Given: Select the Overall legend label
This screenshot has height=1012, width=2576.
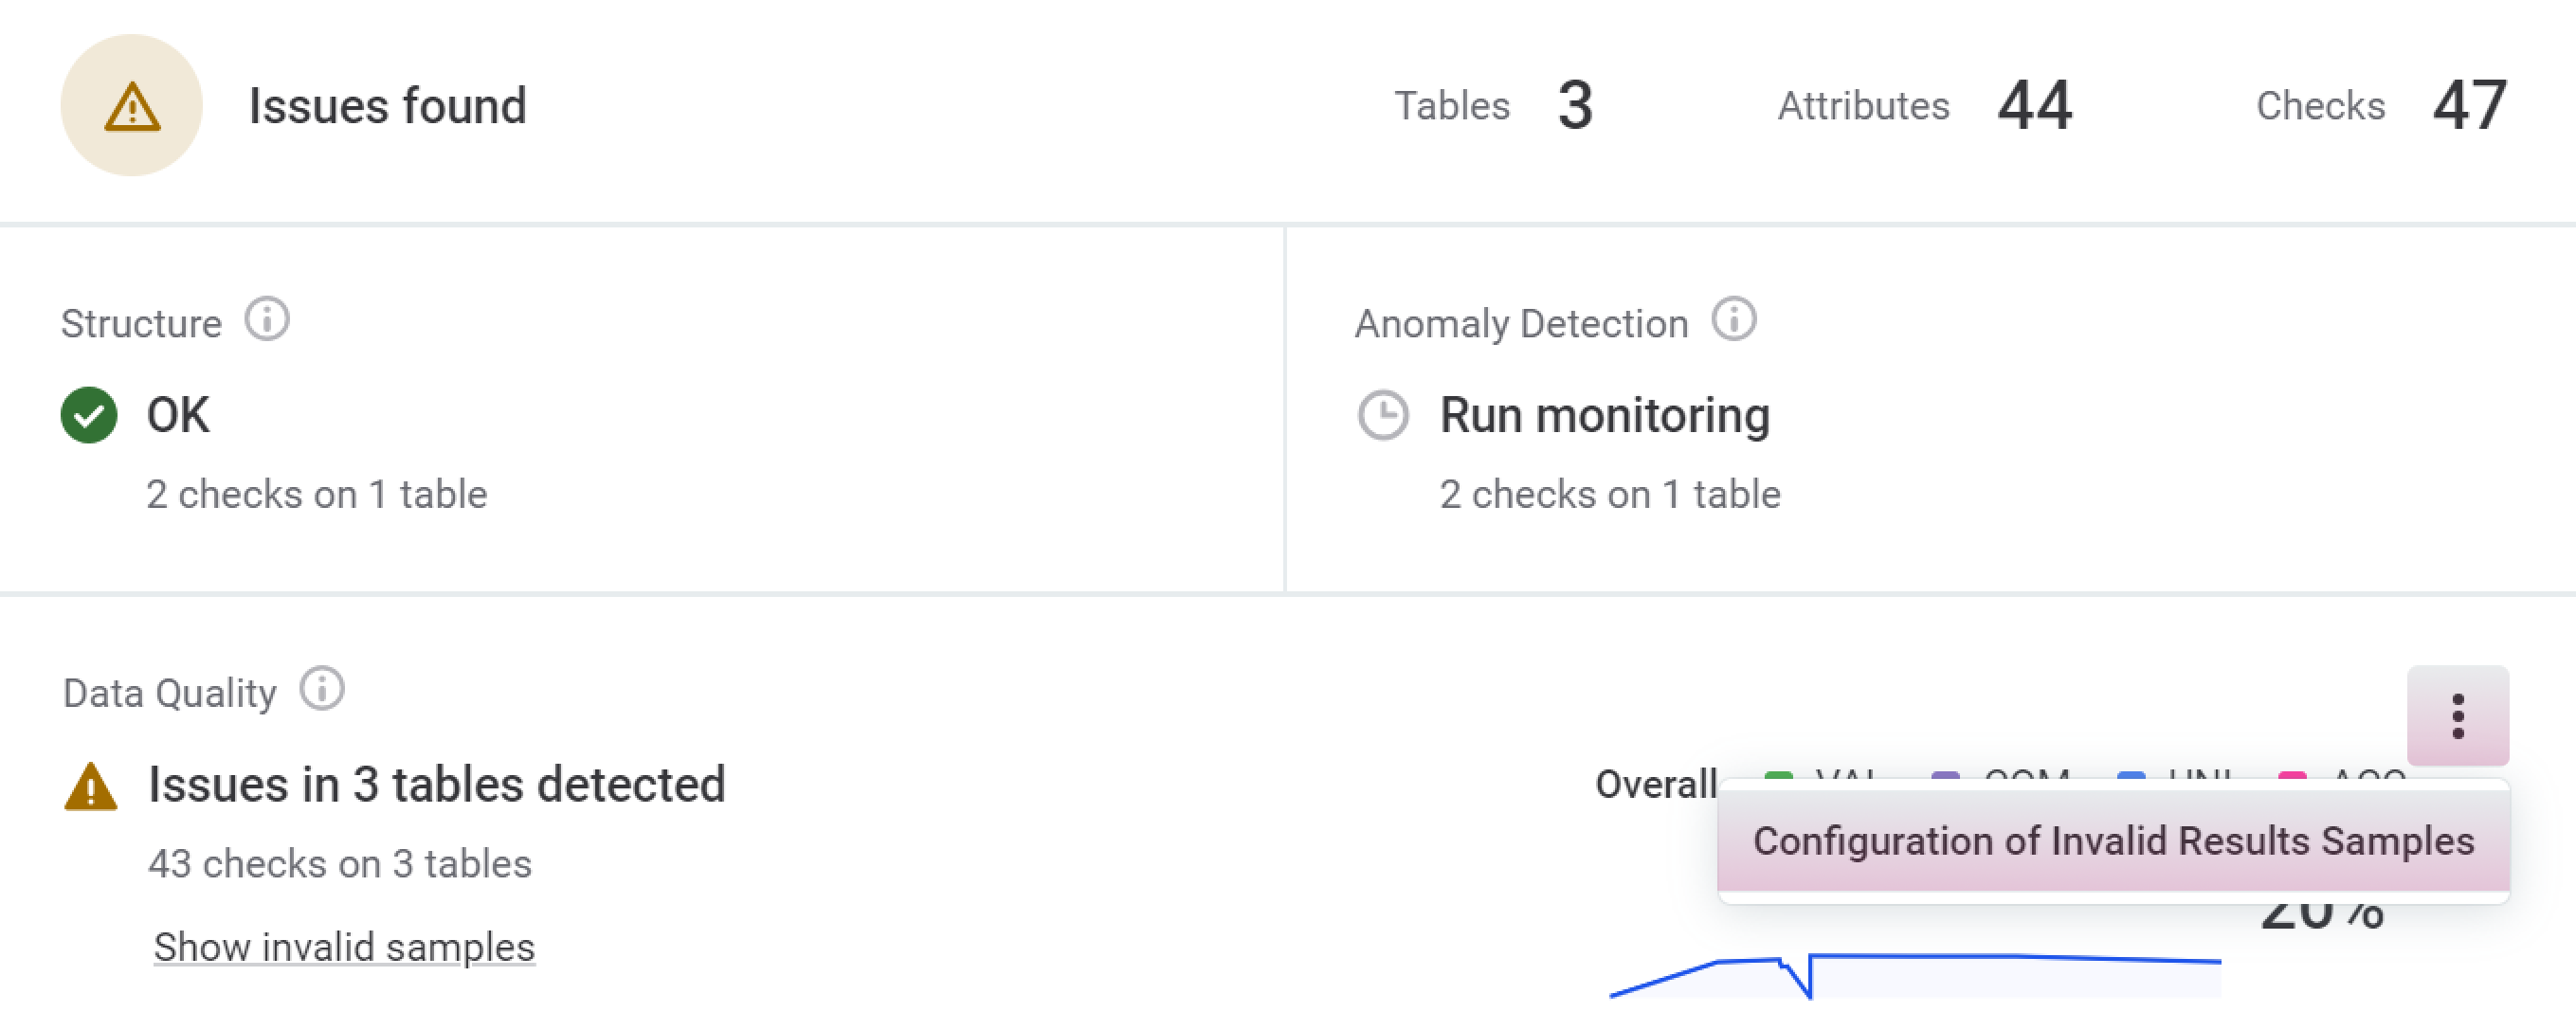Looking at the screenshot, I should click(1655, 784).
